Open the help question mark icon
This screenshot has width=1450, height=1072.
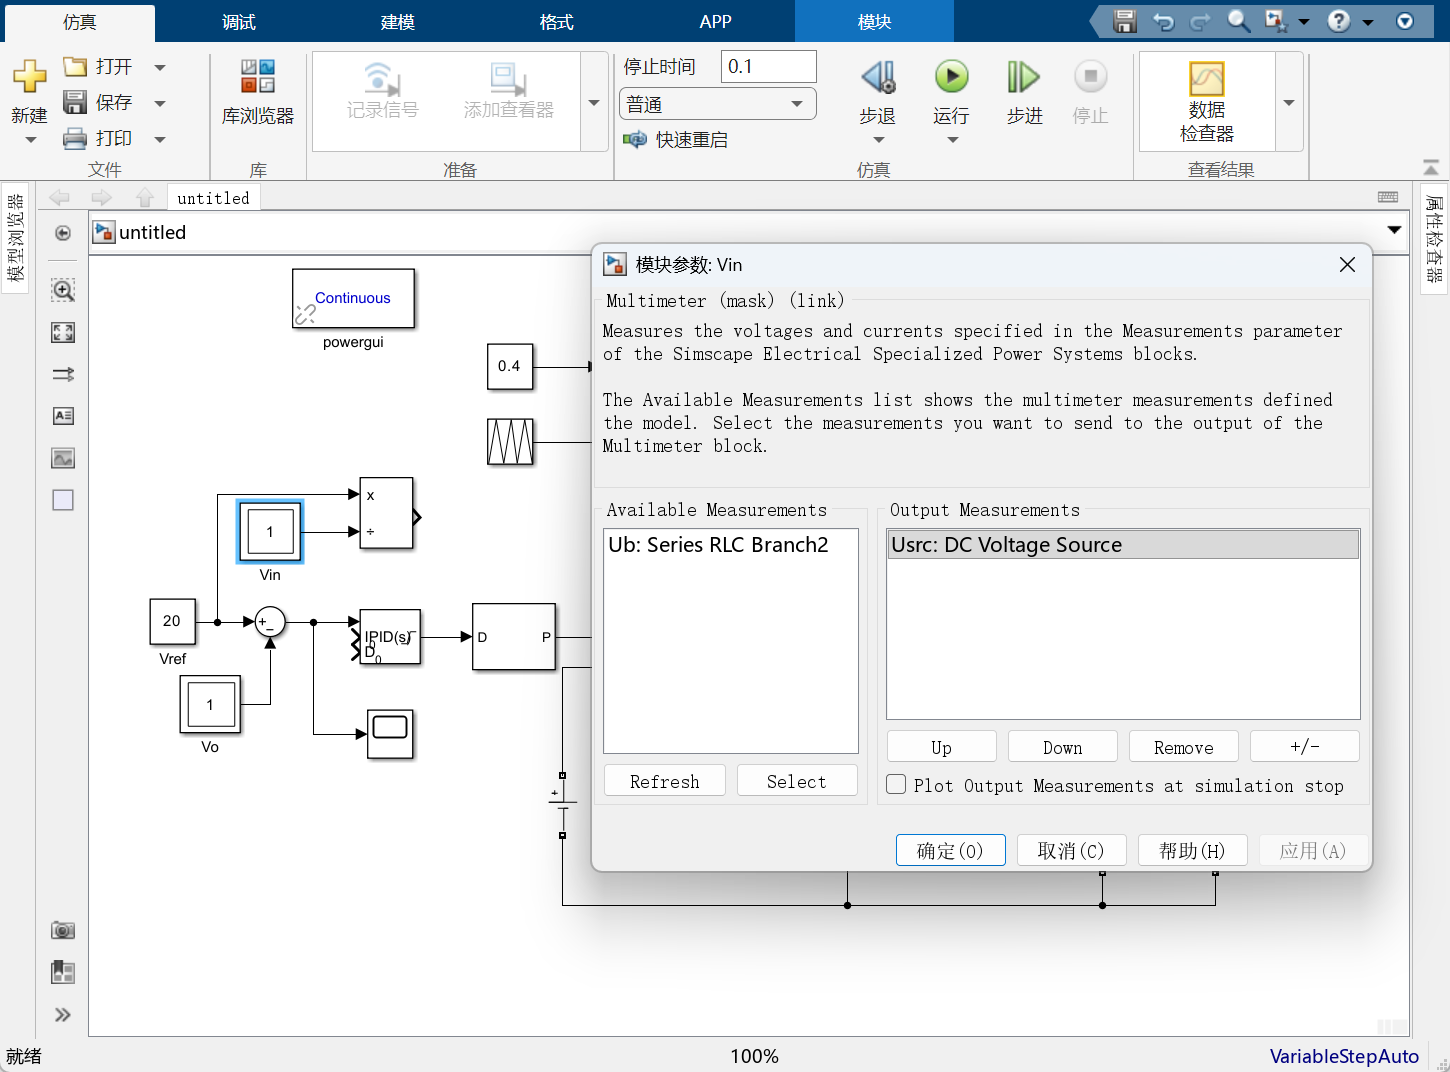pyautogui.click(x=1339, y=21)
